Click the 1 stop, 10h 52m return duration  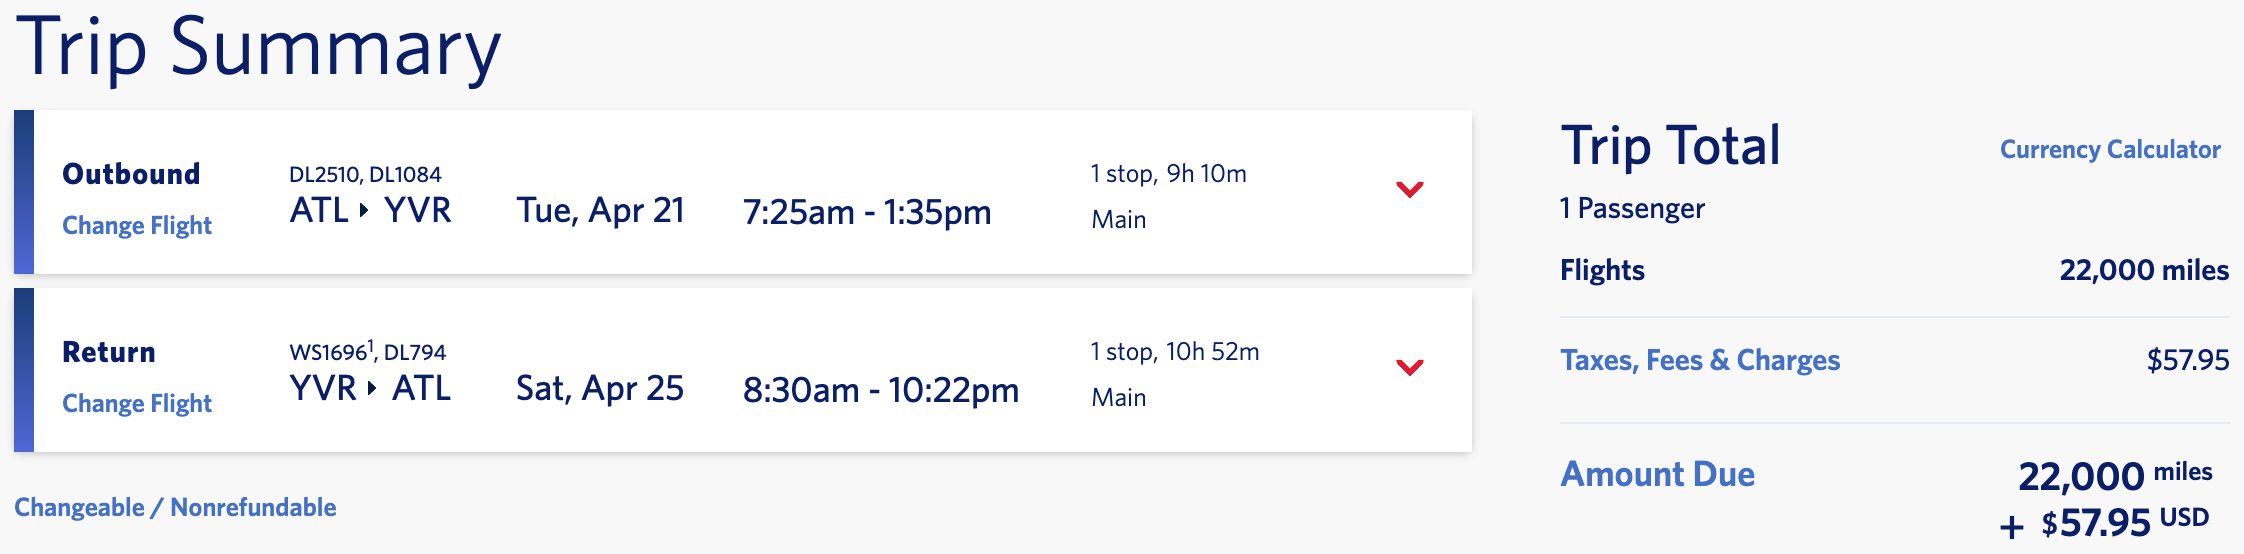click(x=1174, y=352)
